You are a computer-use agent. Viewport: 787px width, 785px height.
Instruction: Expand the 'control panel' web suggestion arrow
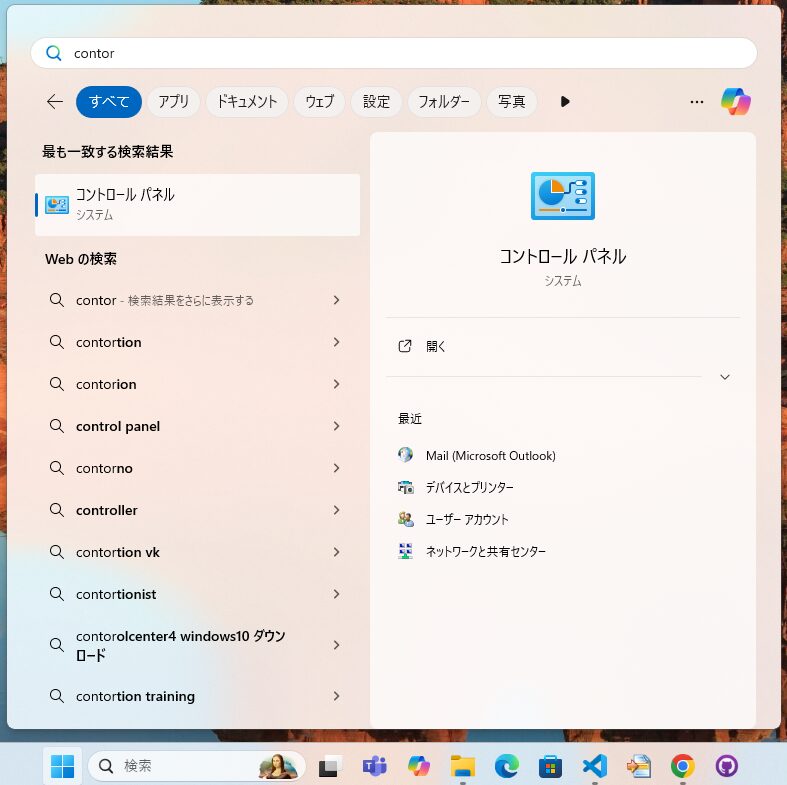[x=336, y=426]
